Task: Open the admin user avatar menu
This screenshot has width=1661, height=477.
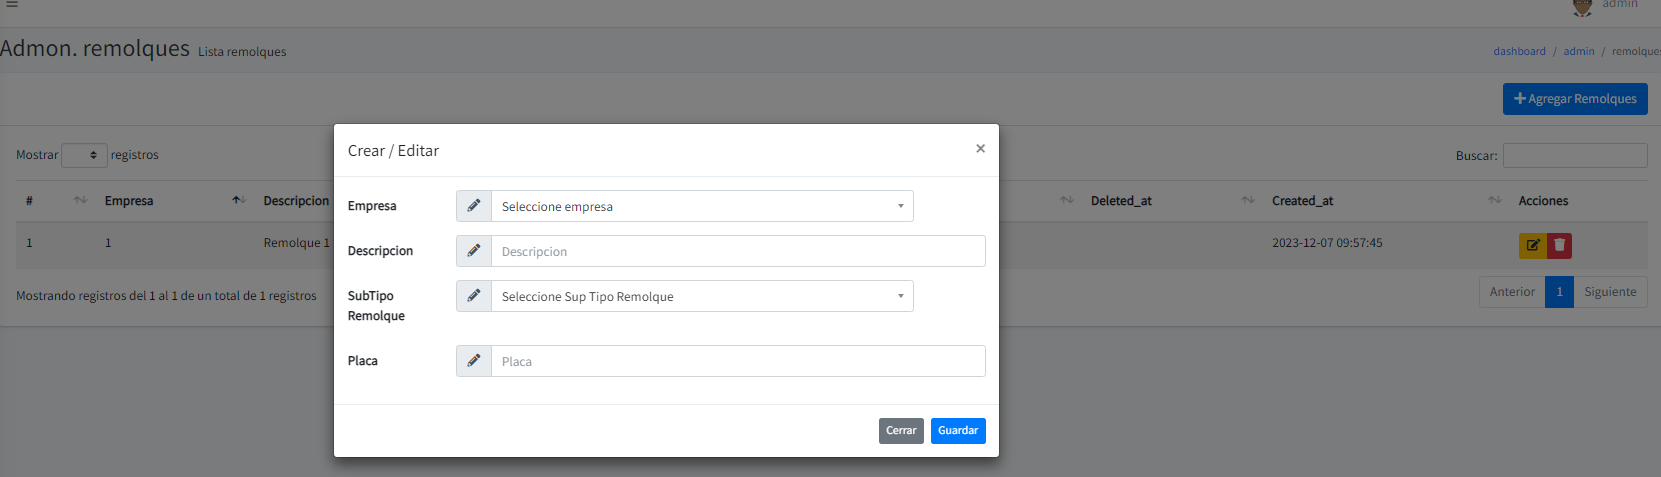Action: (x=1583, y=6)
